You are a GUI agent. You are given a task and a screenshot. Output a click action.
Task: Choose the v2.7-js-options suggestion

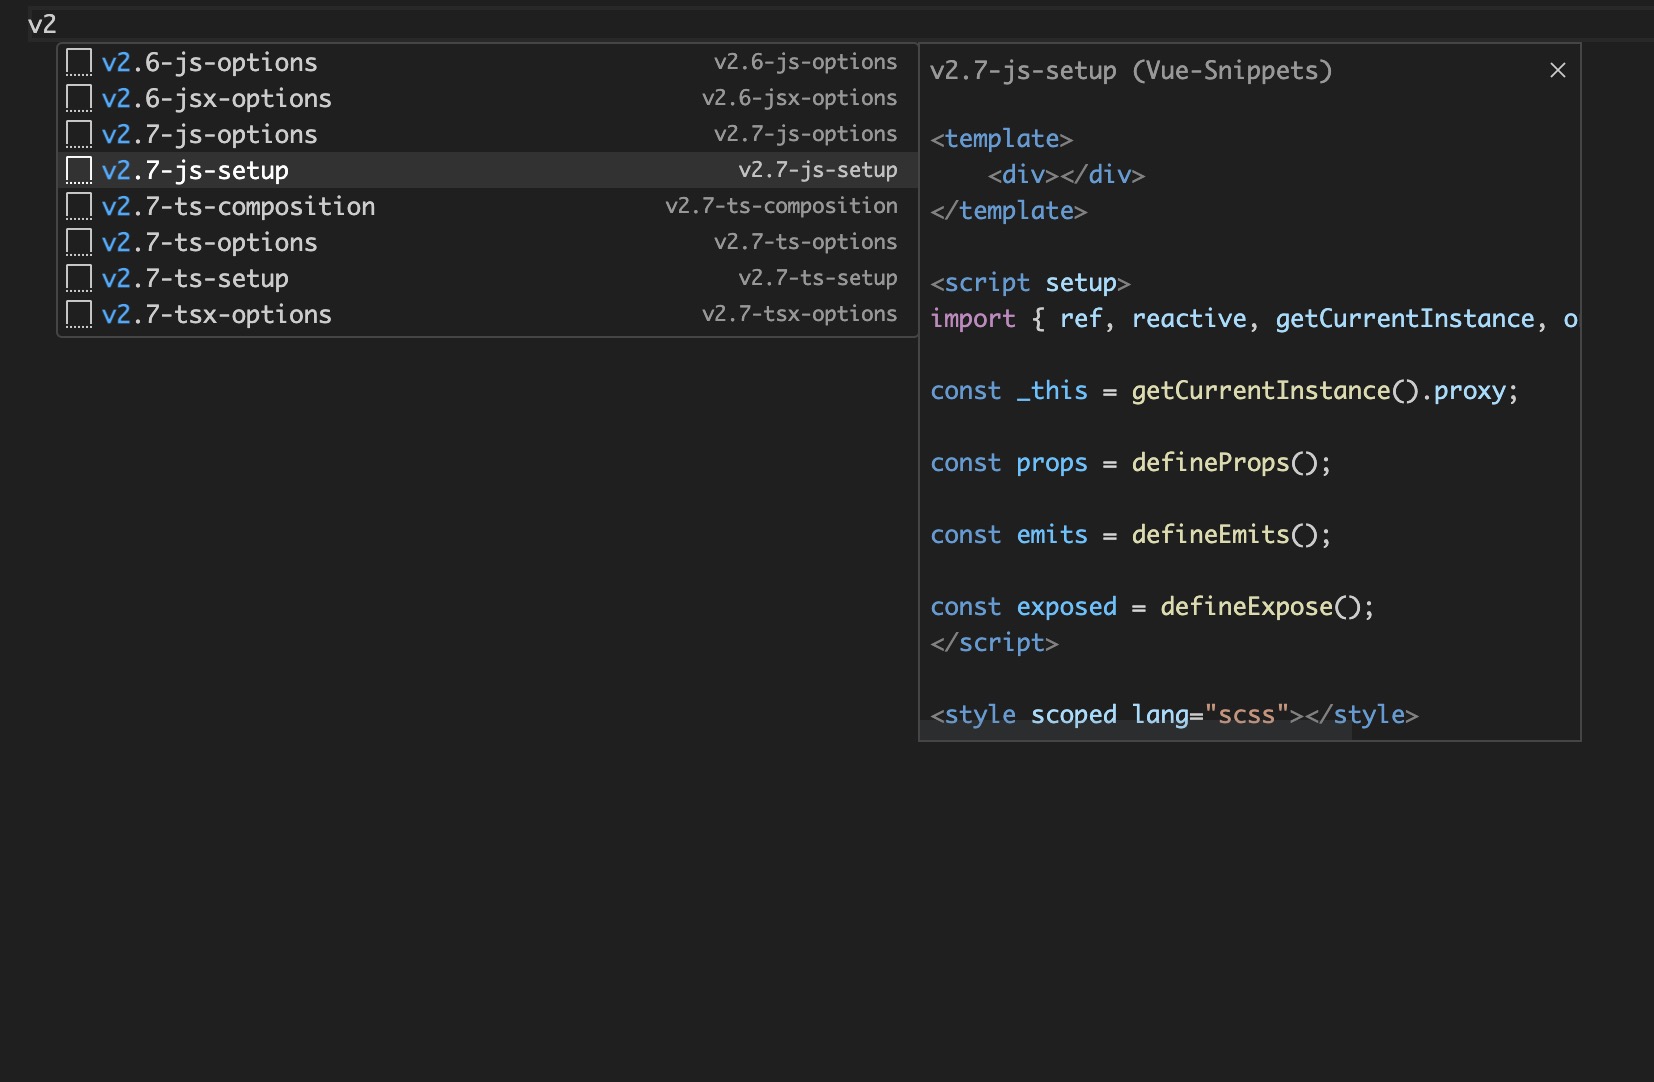(487, 134)
